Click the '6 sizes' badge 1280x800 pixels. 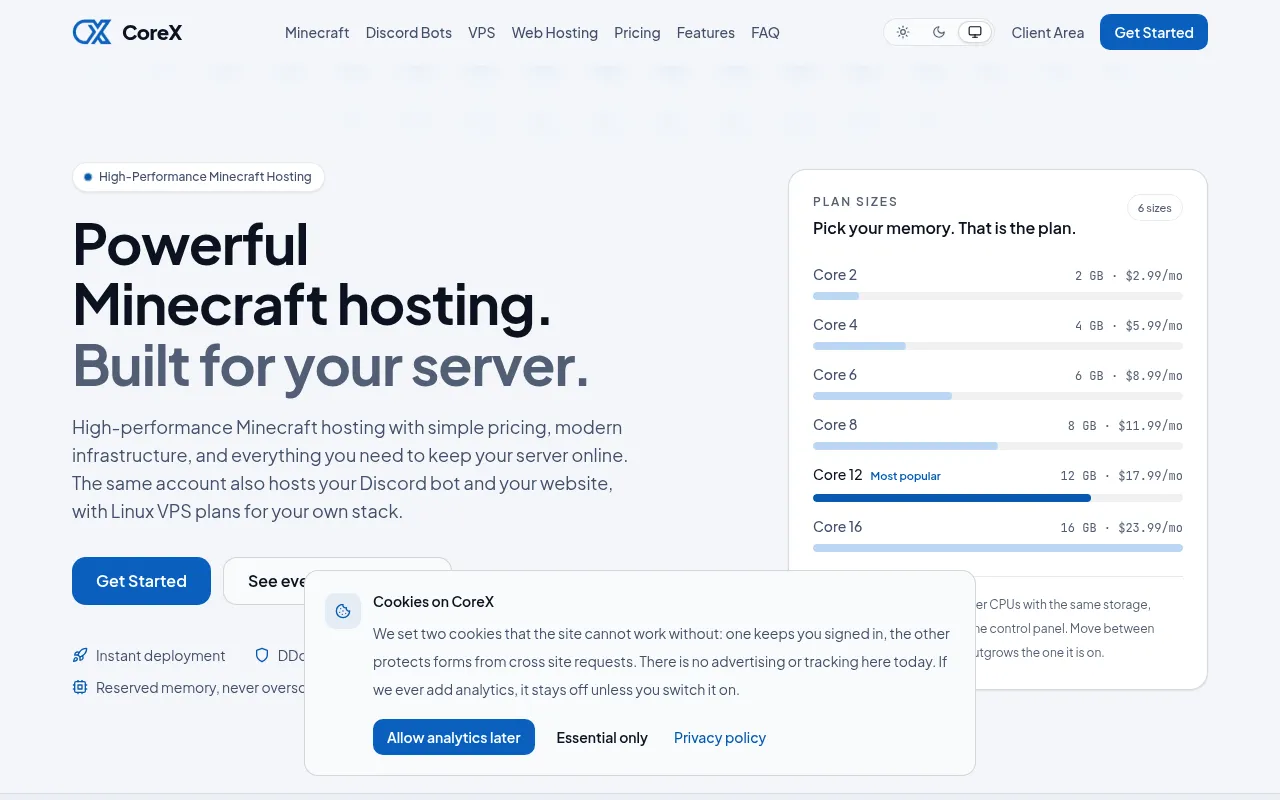pos(1155,208)
